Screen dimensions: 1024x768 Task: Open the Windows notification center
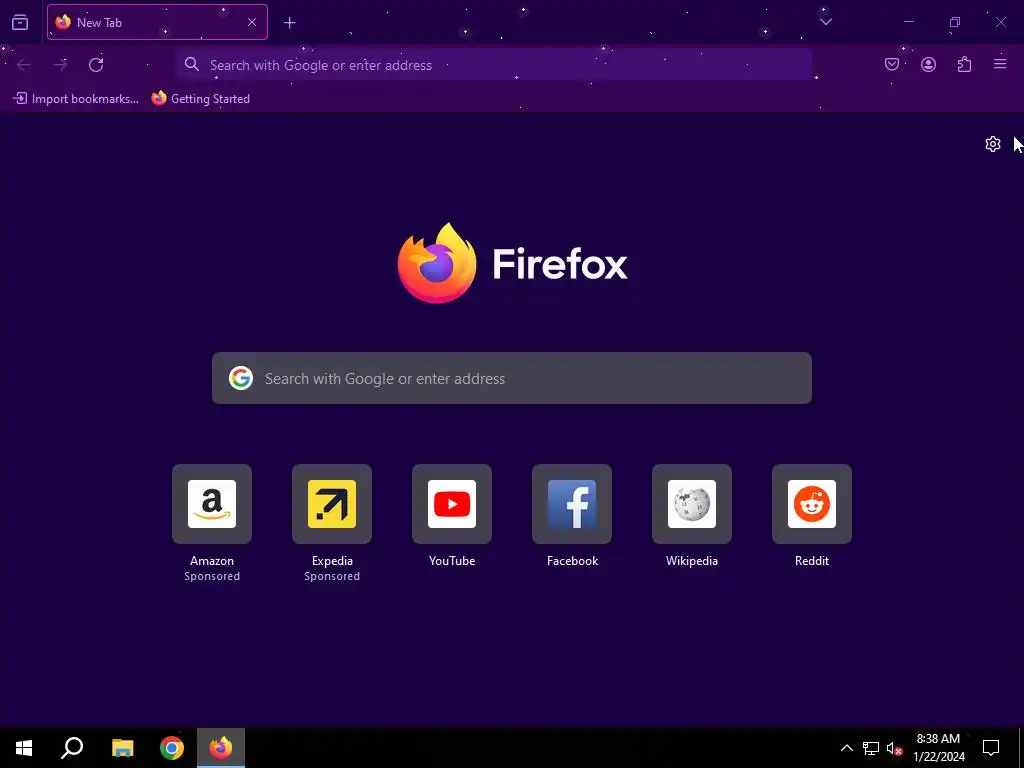(x=991, y=748)
